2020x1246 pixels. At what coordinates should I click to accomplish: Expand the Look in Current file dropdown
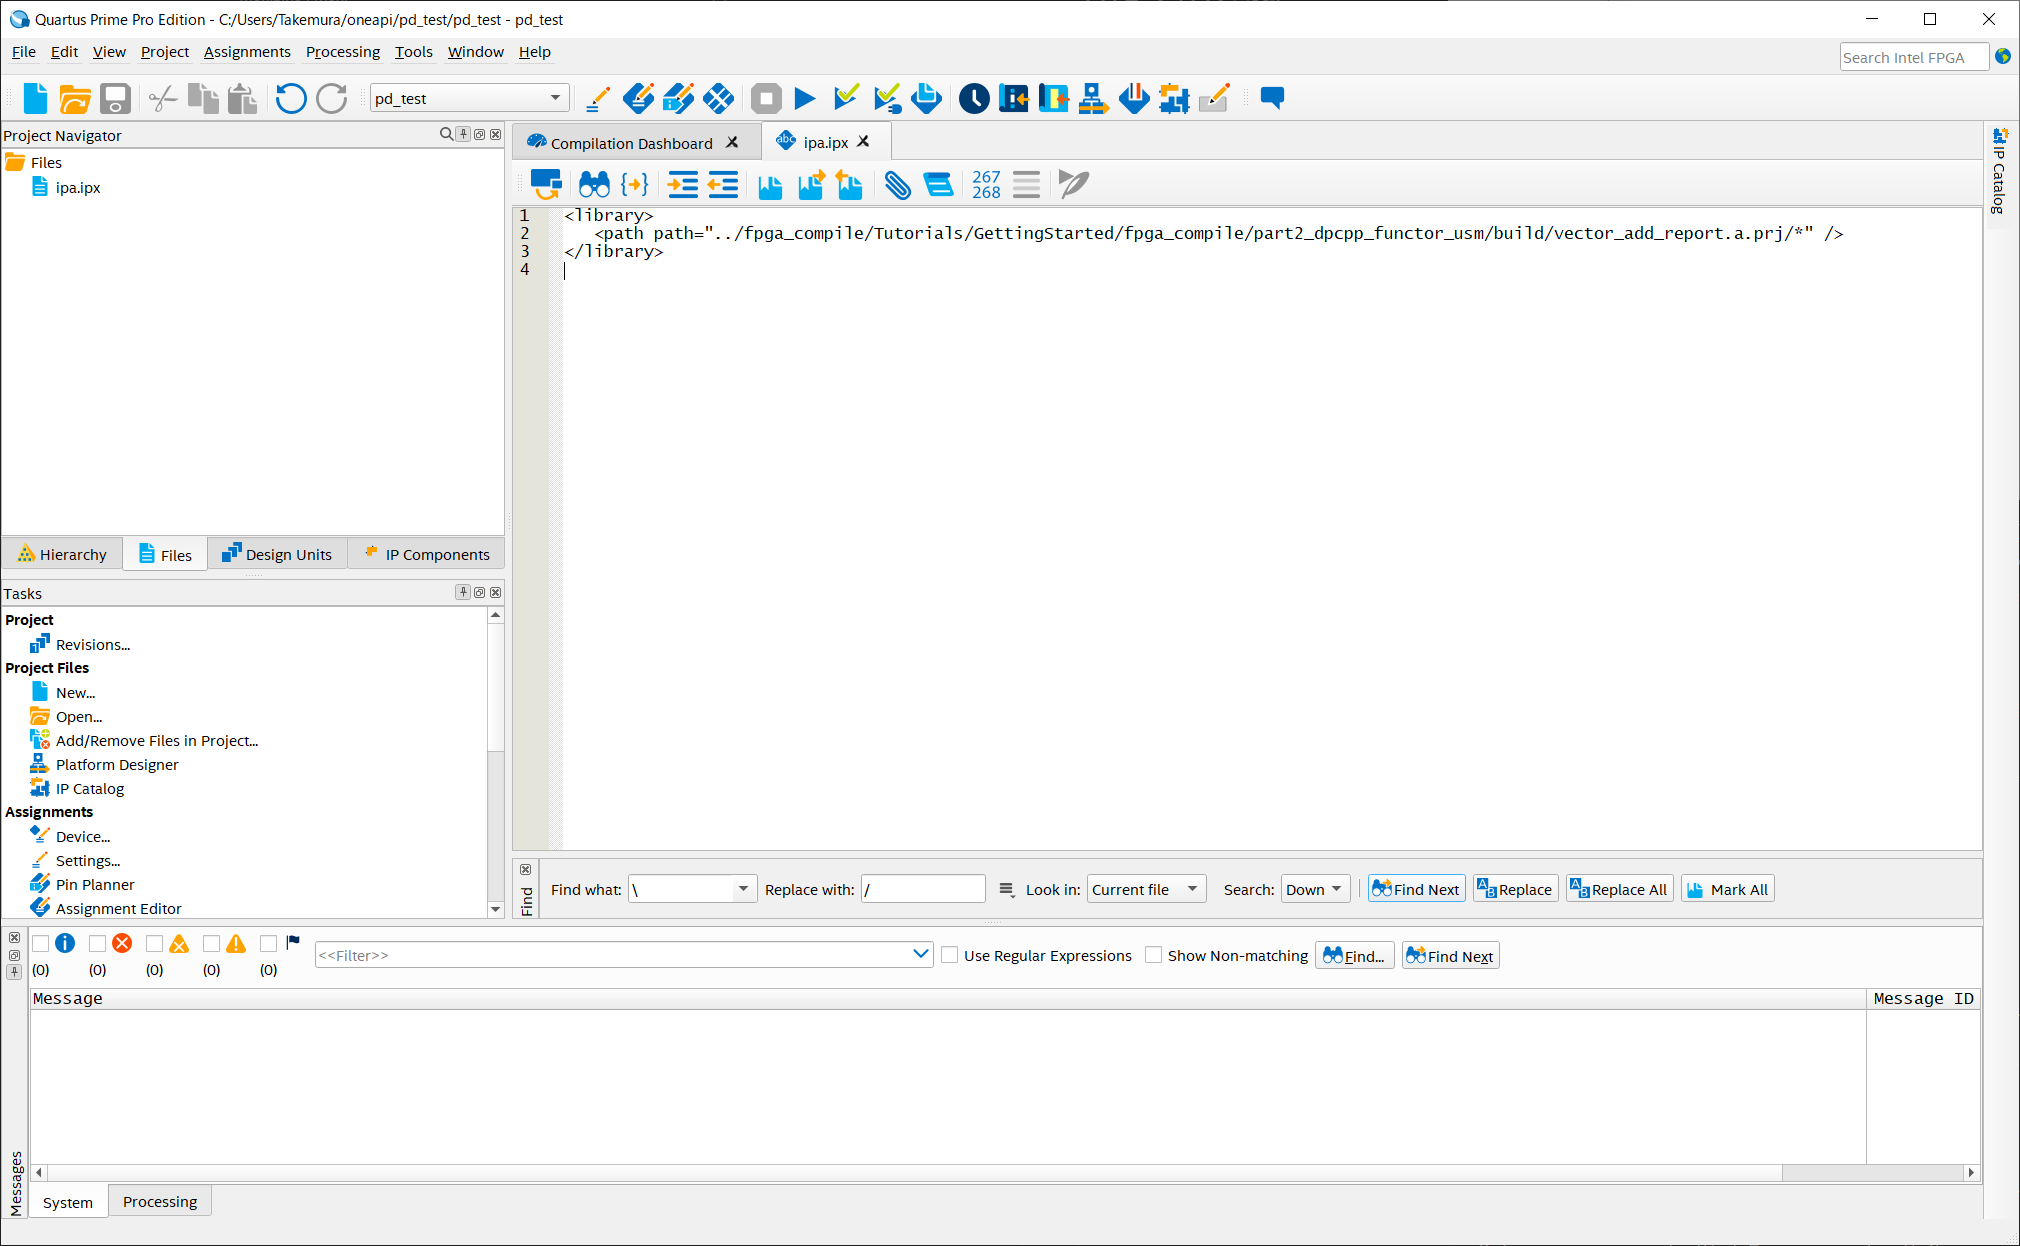point(1146,889)
